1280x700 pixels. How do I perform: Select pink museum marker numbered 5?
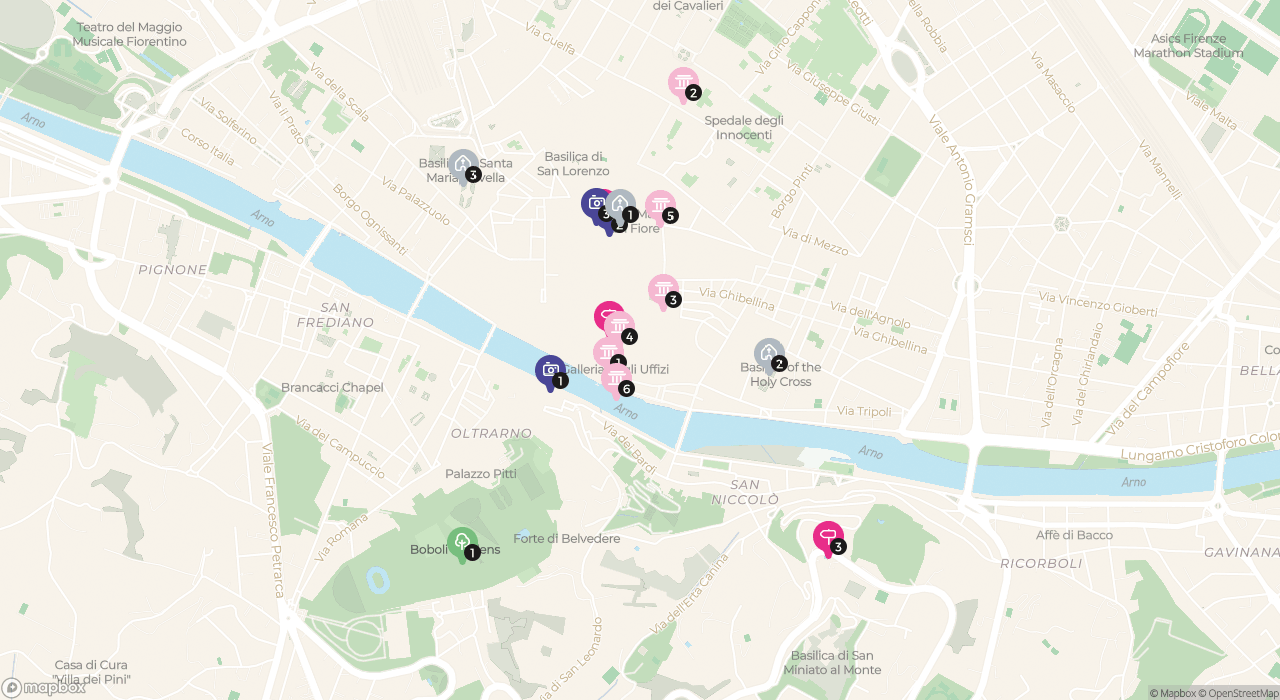click(x=660, y=208)
